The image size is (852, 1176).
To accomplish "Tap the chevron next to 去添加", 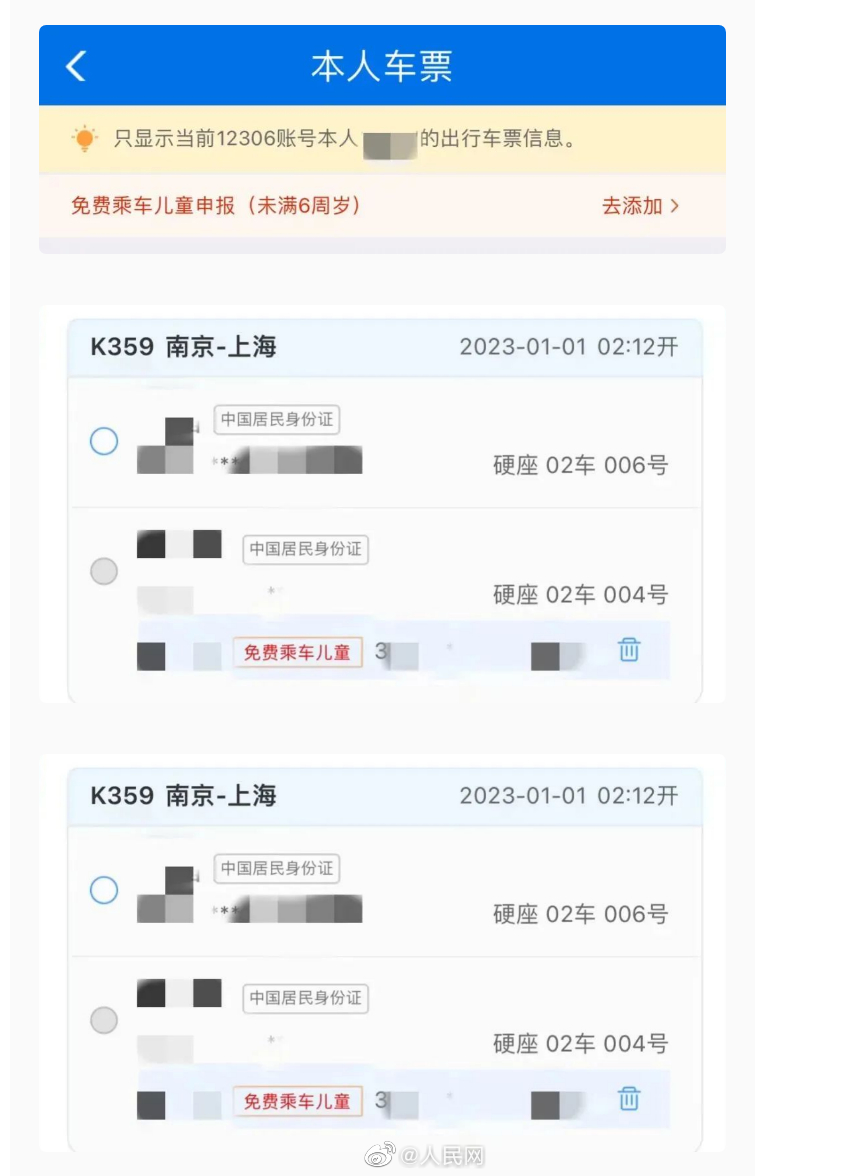I will (675, 206).
